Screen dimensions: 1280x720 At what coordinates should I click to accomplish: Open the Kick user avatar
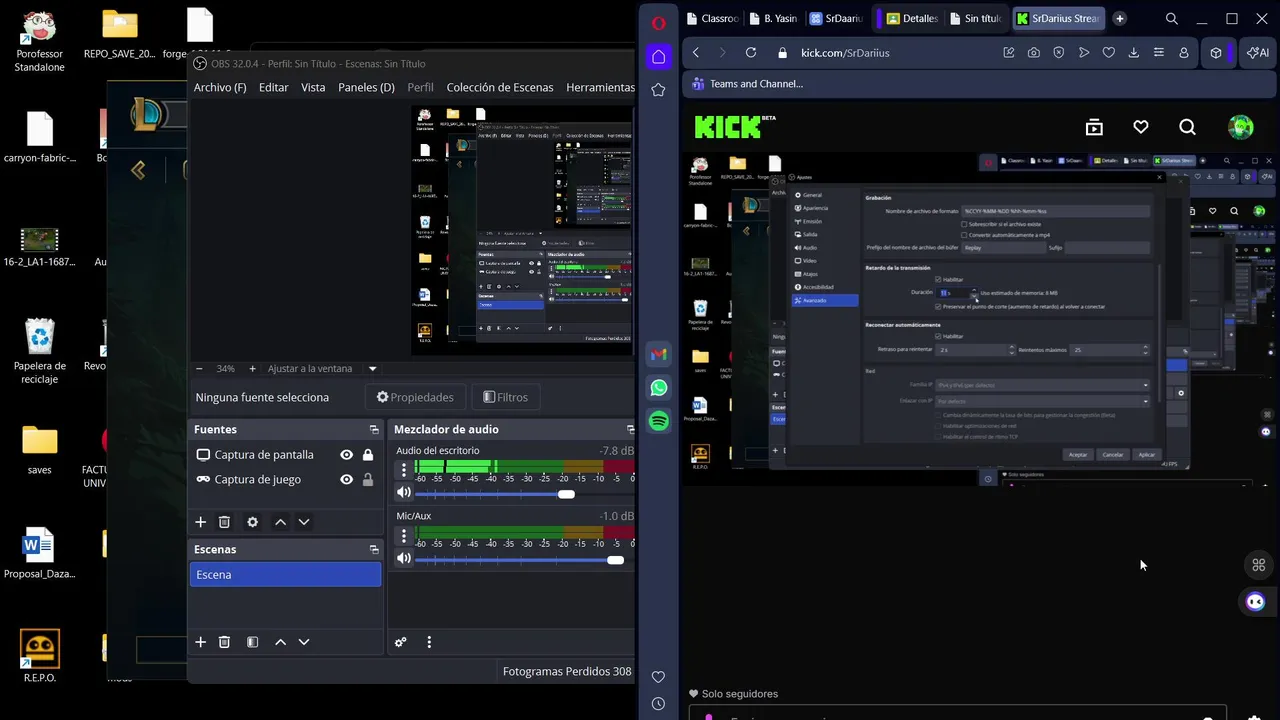tap(1241, 127)
